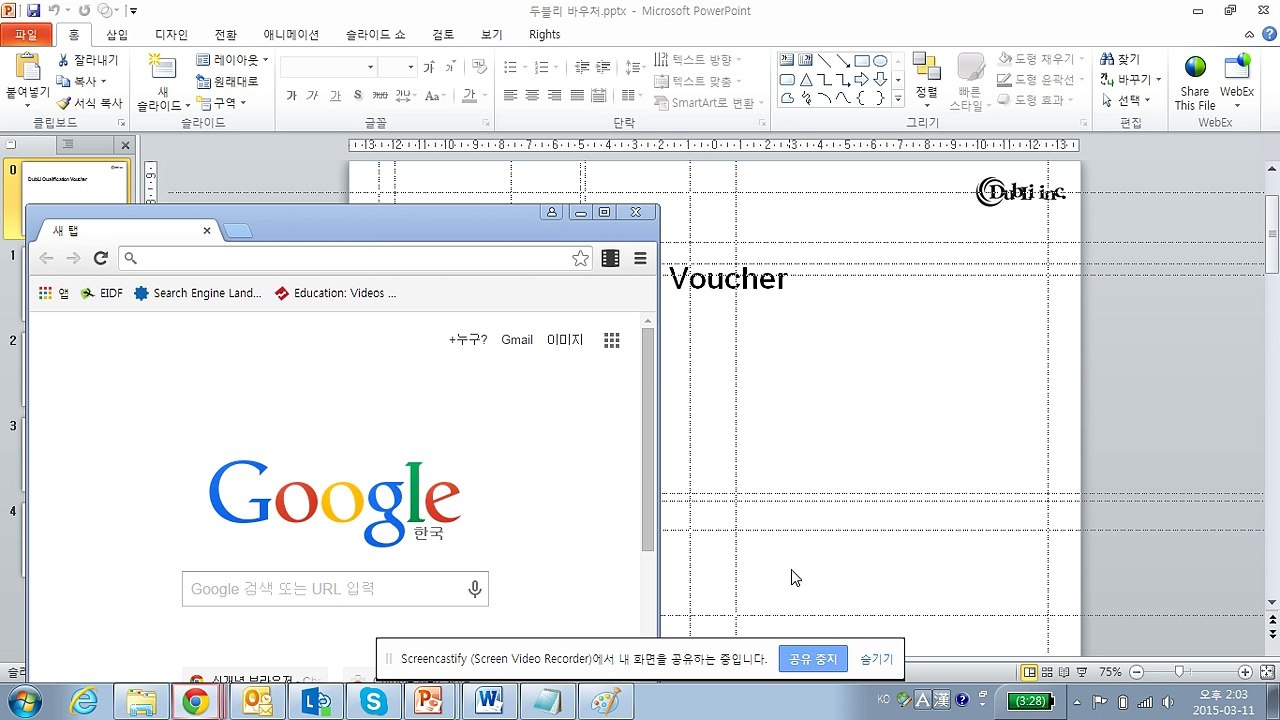Reload the page in Chrome
Viewport: 1280px width, 720px height.
pos(100,258)
